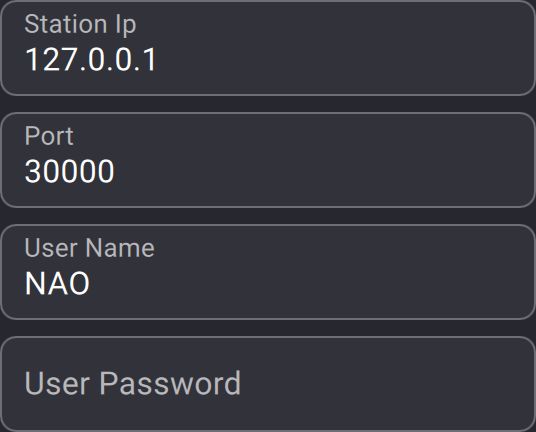Click on the 127.0.0.1 address value

[x=91, y=60]
